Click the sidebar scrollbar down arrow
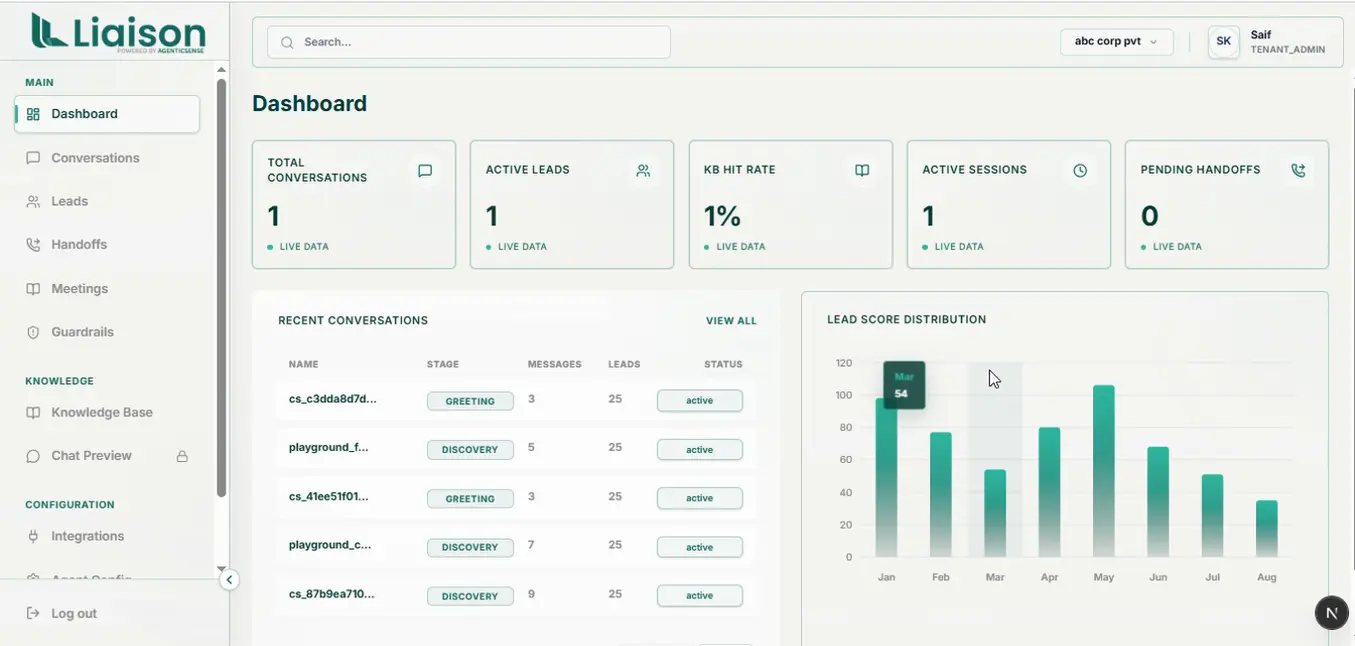This screenshot has height=646, width=1355. 221,569
